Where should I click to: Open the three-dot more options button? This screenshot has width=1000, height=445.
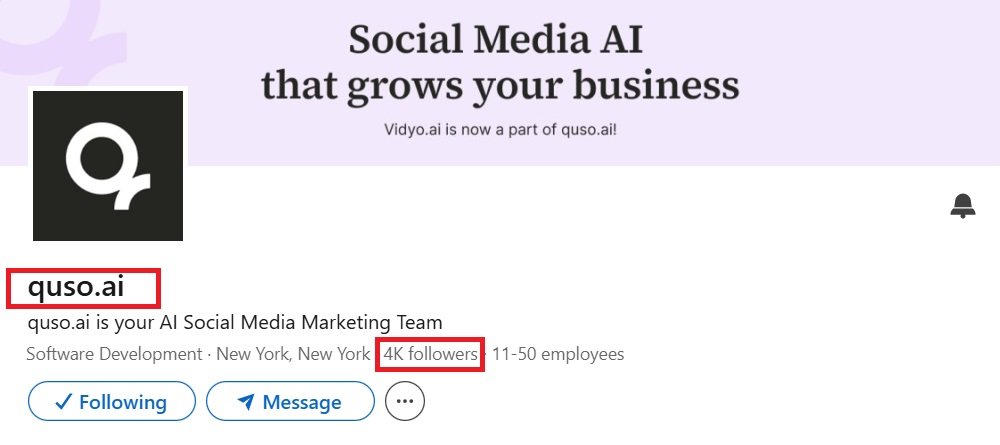tap(405, 401)
